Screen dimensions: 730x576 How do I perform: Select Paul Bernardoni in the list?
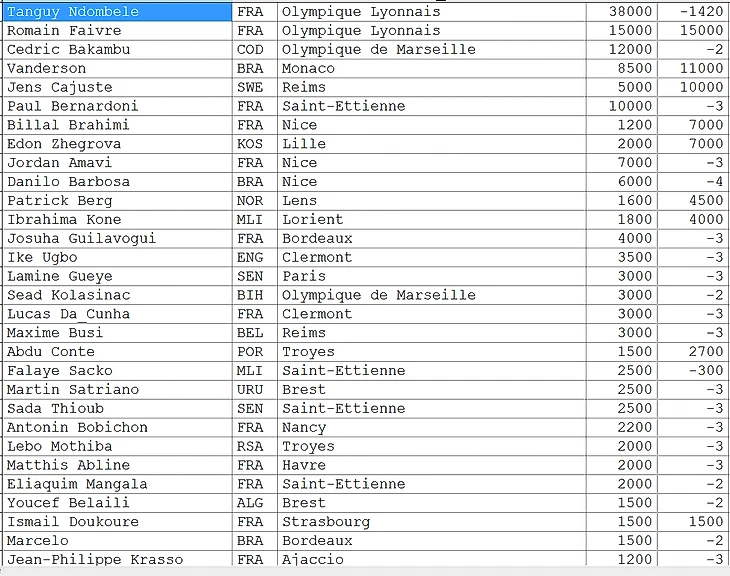coord(117,106)
